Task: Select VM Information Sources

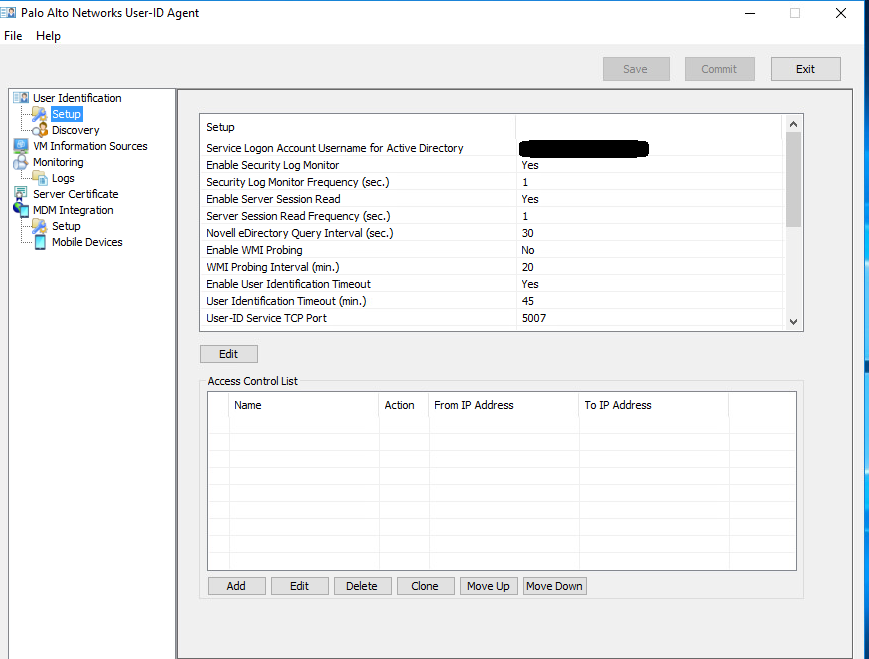Action: click(x=90, y=146)
